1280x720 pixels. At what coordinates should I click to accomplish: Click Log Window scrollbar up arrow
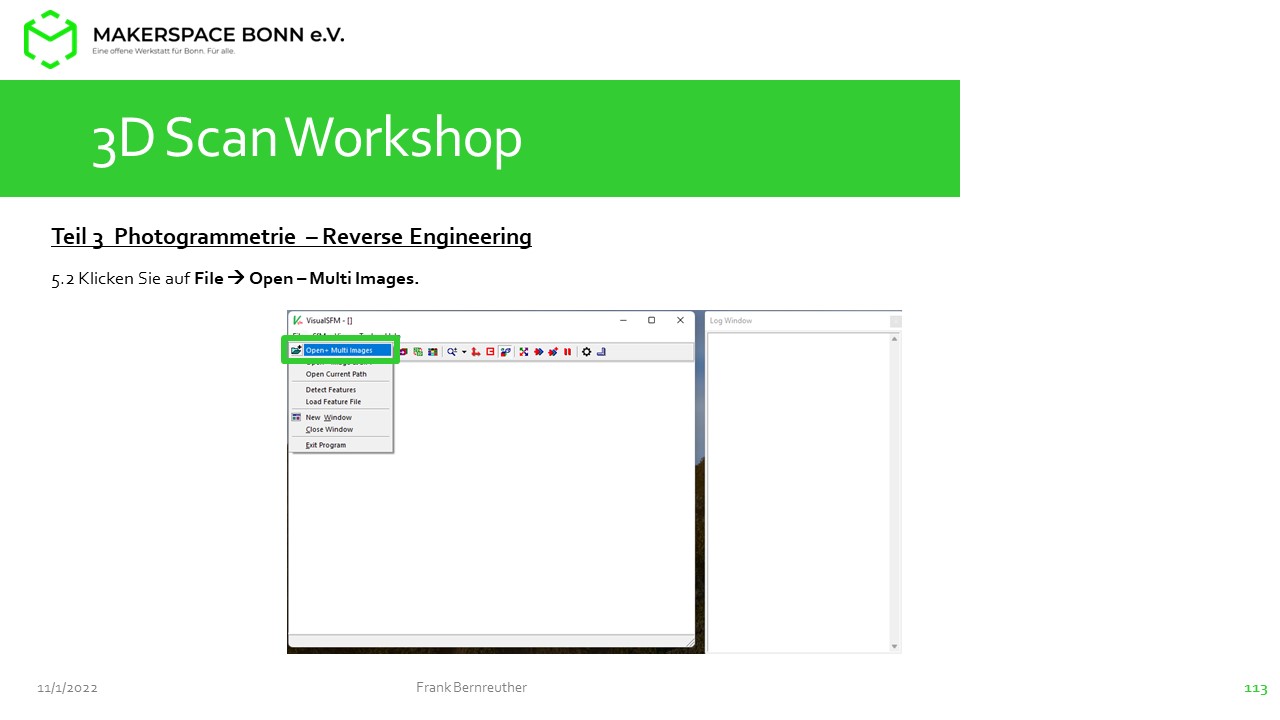click(x=894, y=339)
